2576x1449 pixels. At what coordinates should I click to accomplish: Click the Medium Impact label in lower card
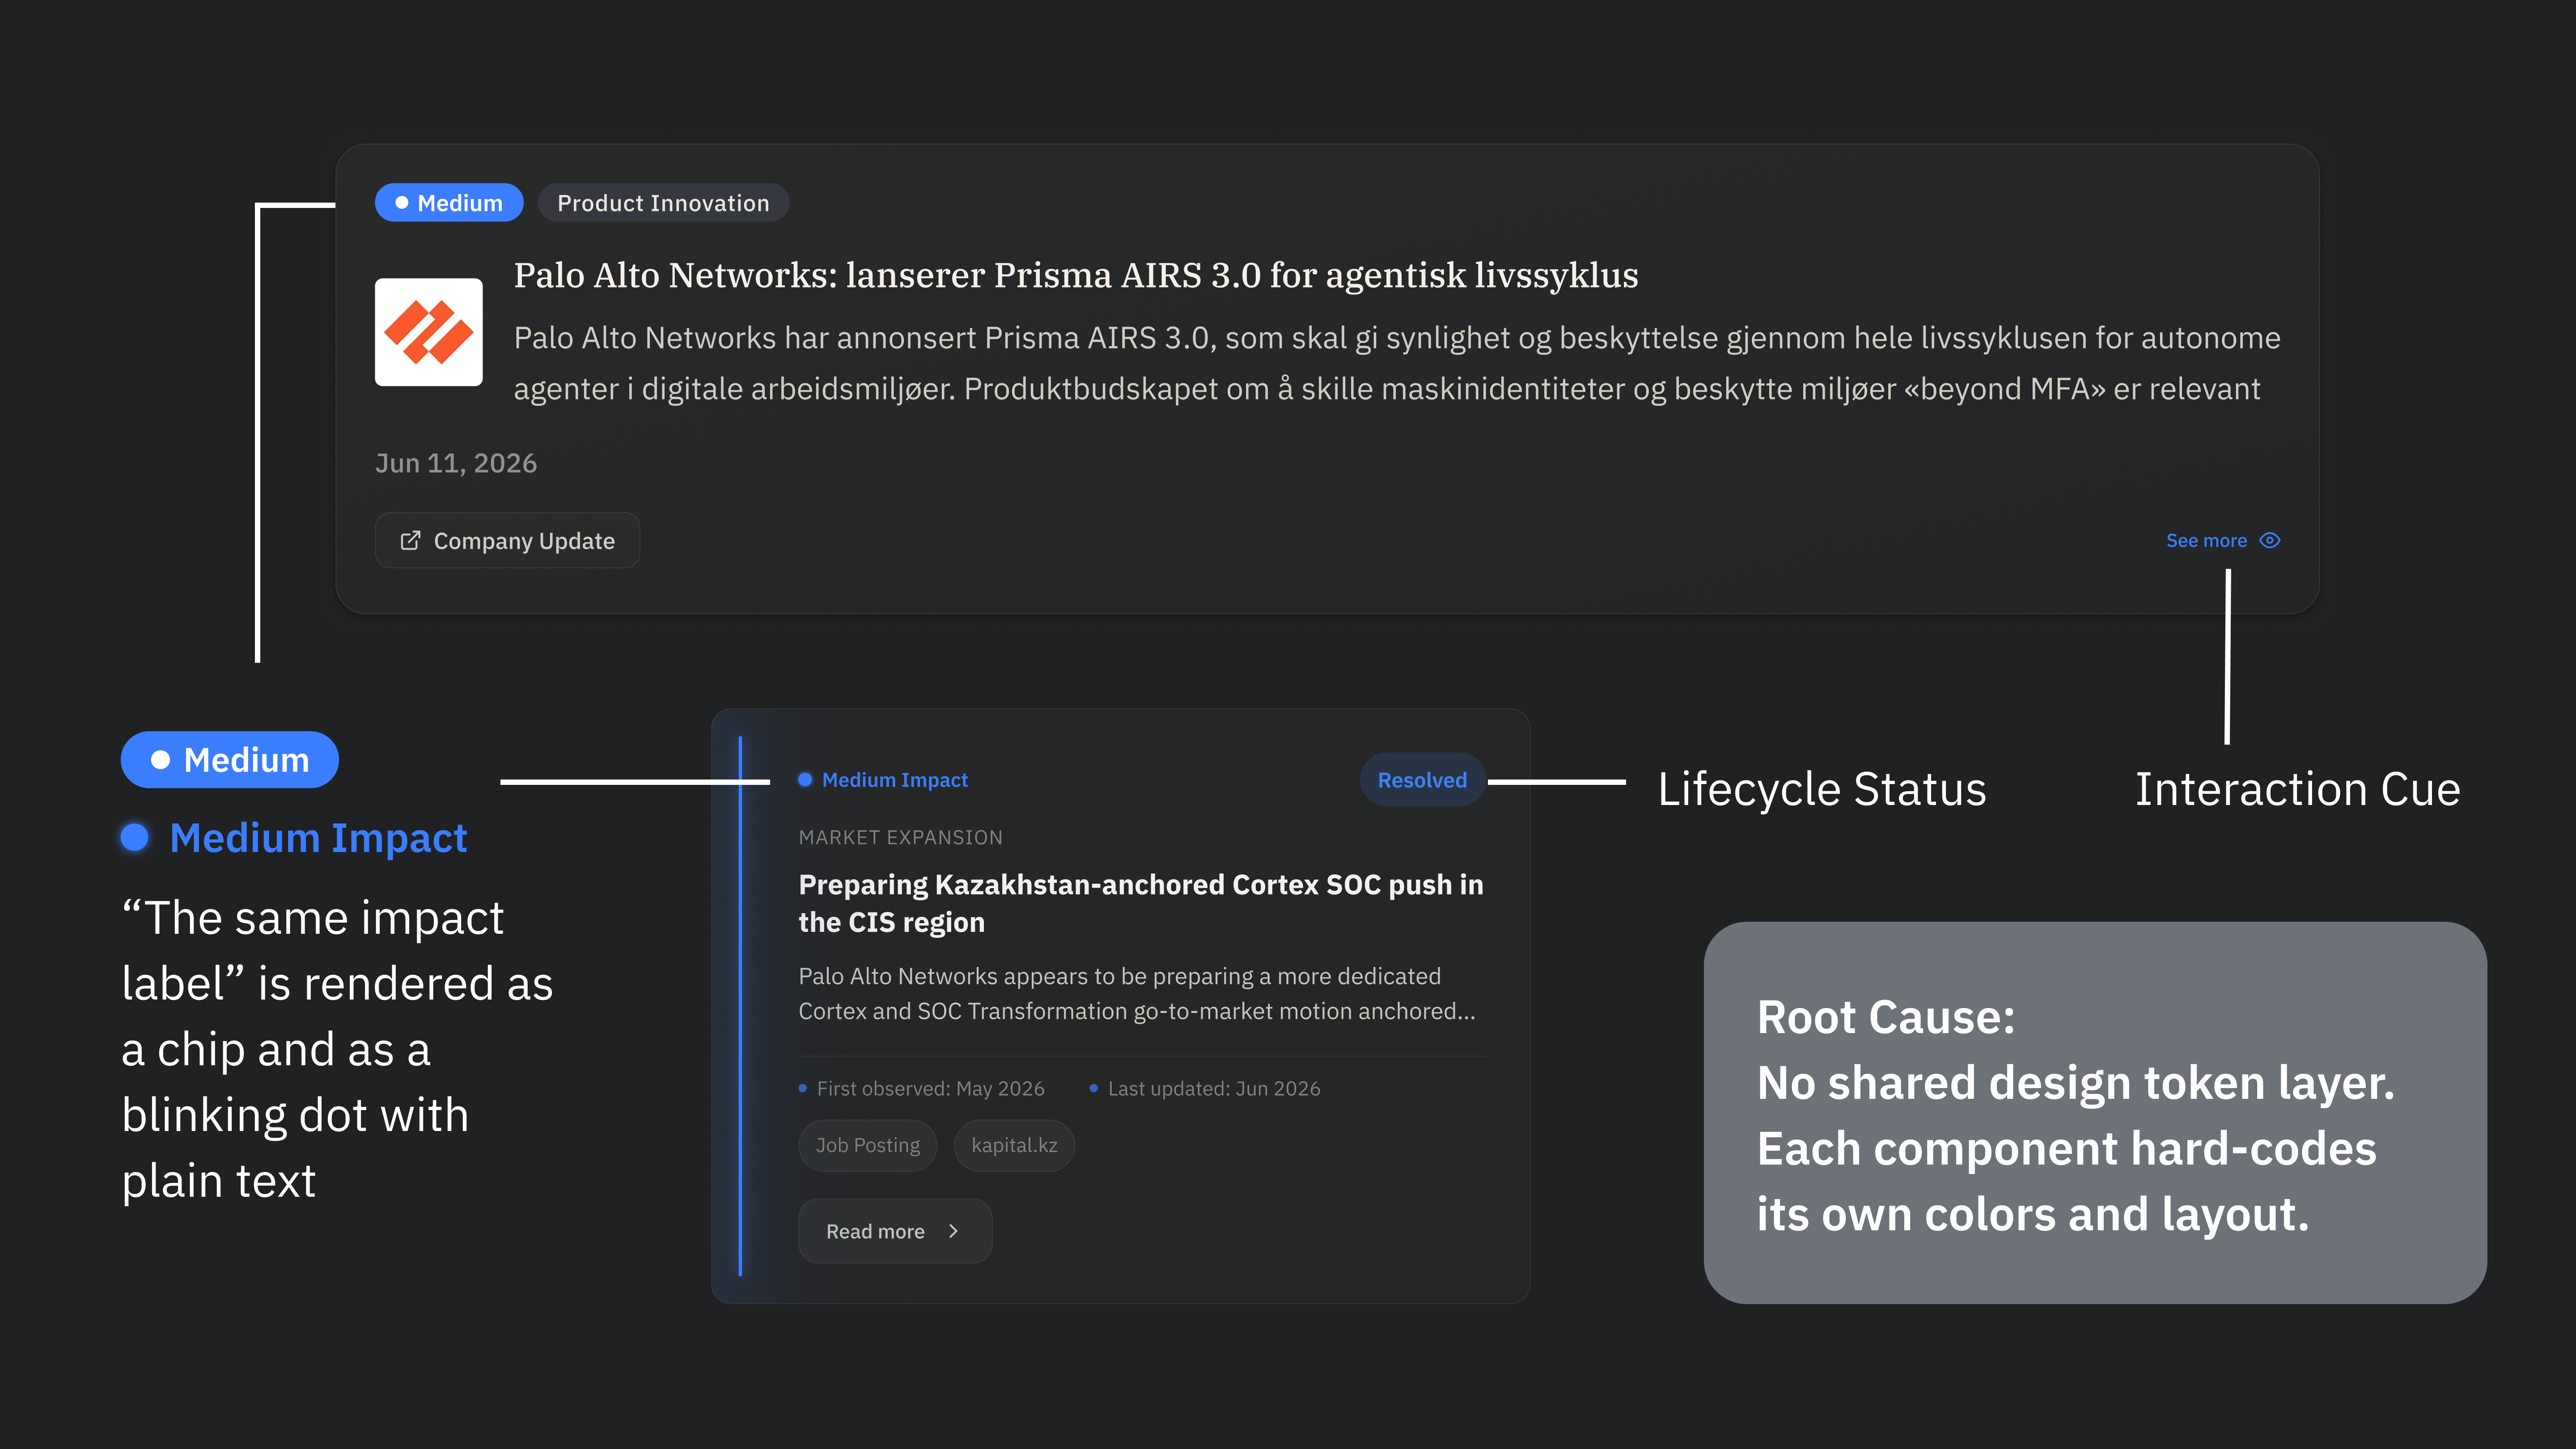tap(894, 780)
